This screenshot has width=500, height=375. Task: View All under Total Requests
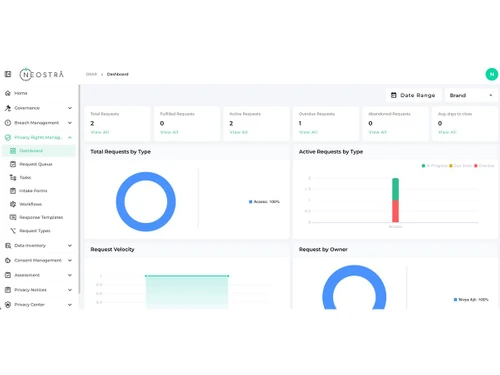click(100, 132)
